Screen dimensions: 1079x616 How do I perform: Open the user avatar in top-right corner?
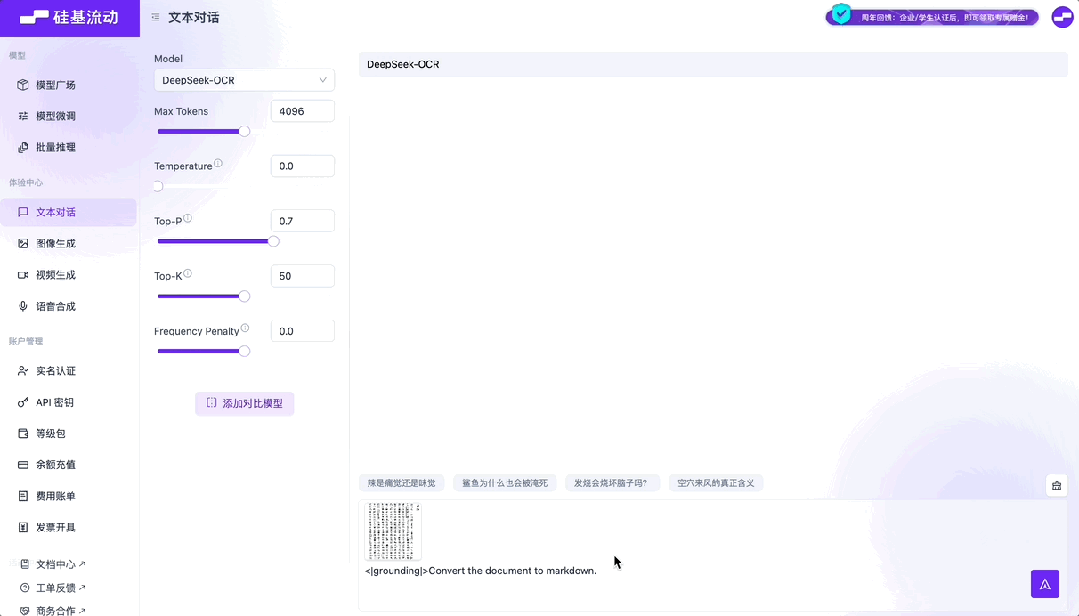tap(1061, 17)
